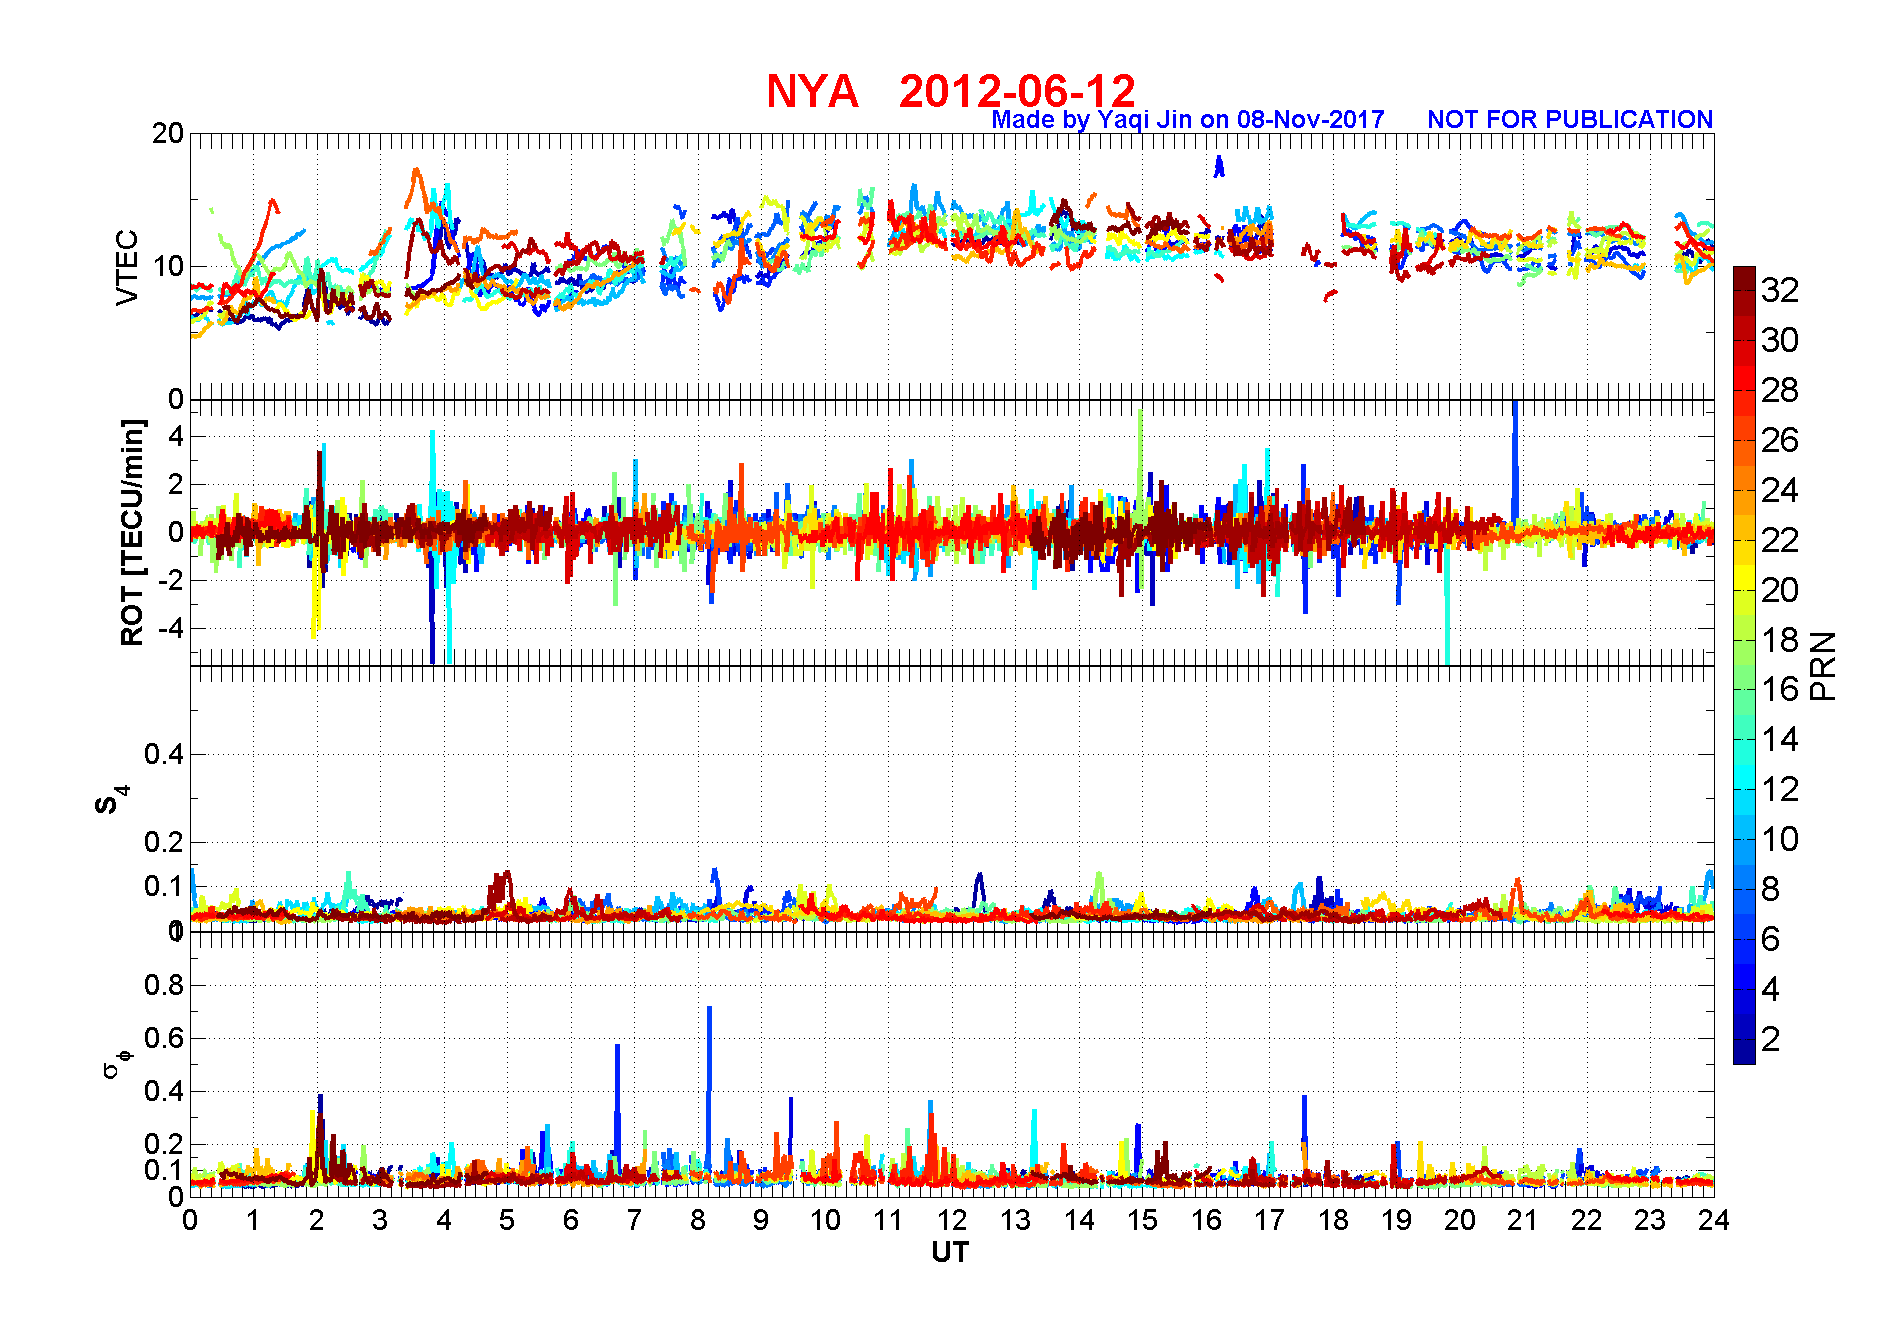Click the plot title 'NYA 2012-06-12'
Viewport: 1904px width, 1330px height.
click(951, 91)
